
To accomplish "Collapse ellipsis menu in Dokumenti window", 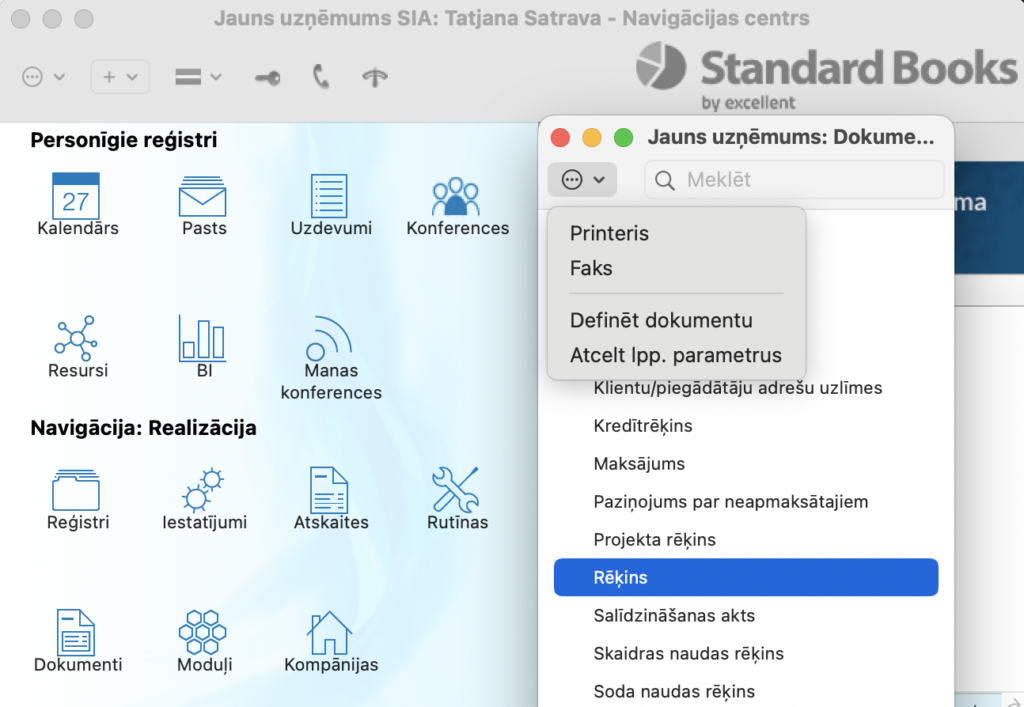I will (583, 180).
